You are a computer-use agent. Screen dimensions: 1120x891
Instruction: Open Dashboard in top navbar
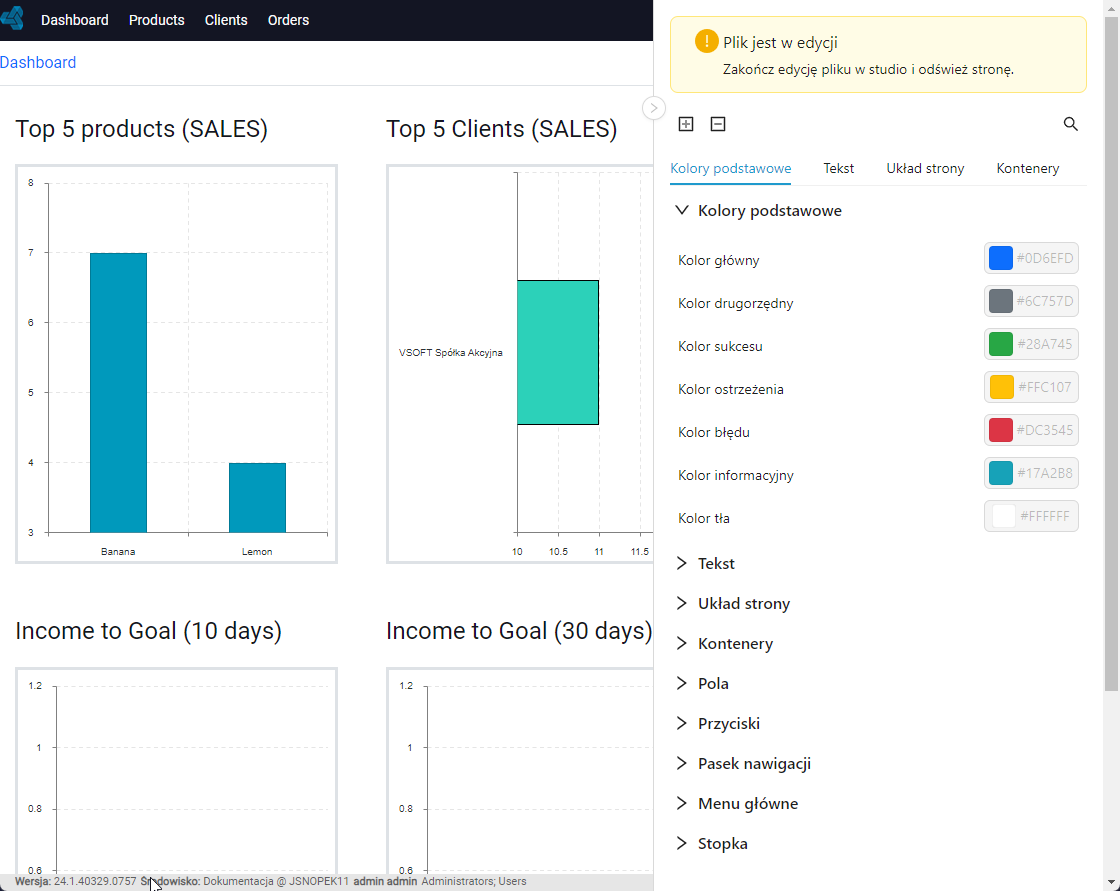pos(75,20)
